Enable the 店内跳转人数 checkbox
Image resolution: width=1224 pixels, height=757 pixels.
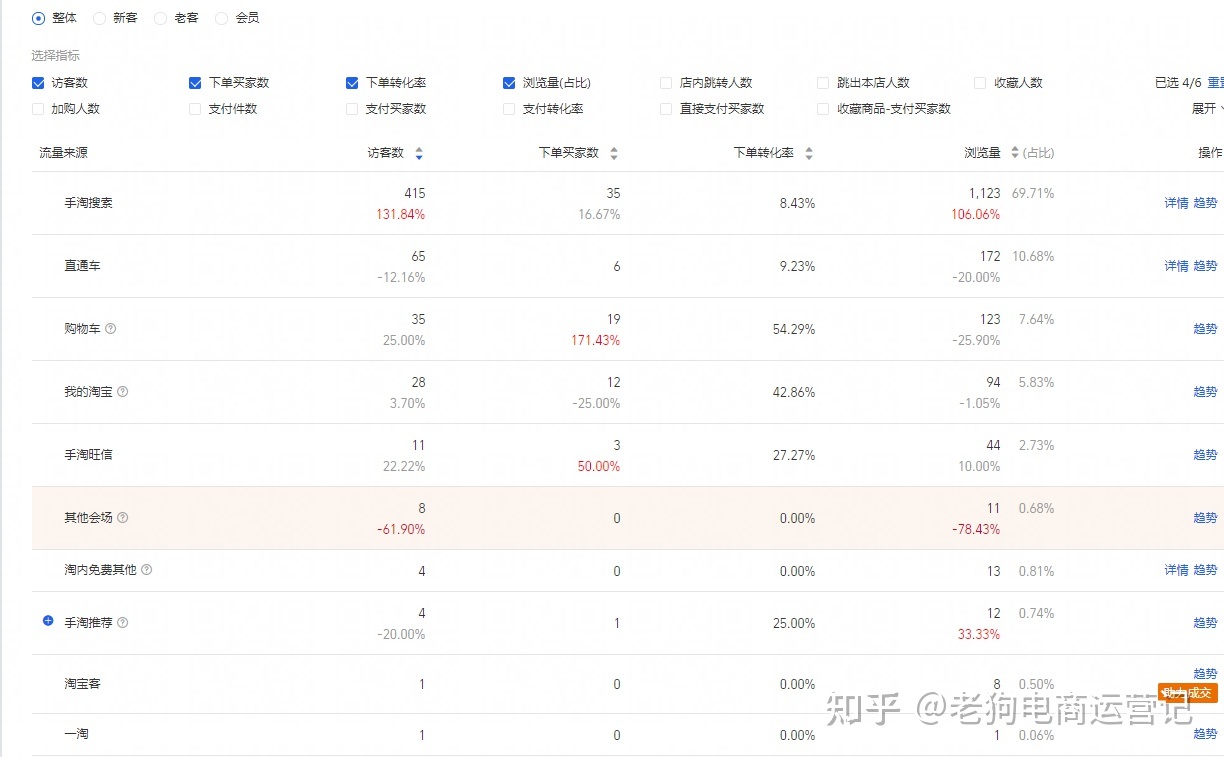(666, 83)
